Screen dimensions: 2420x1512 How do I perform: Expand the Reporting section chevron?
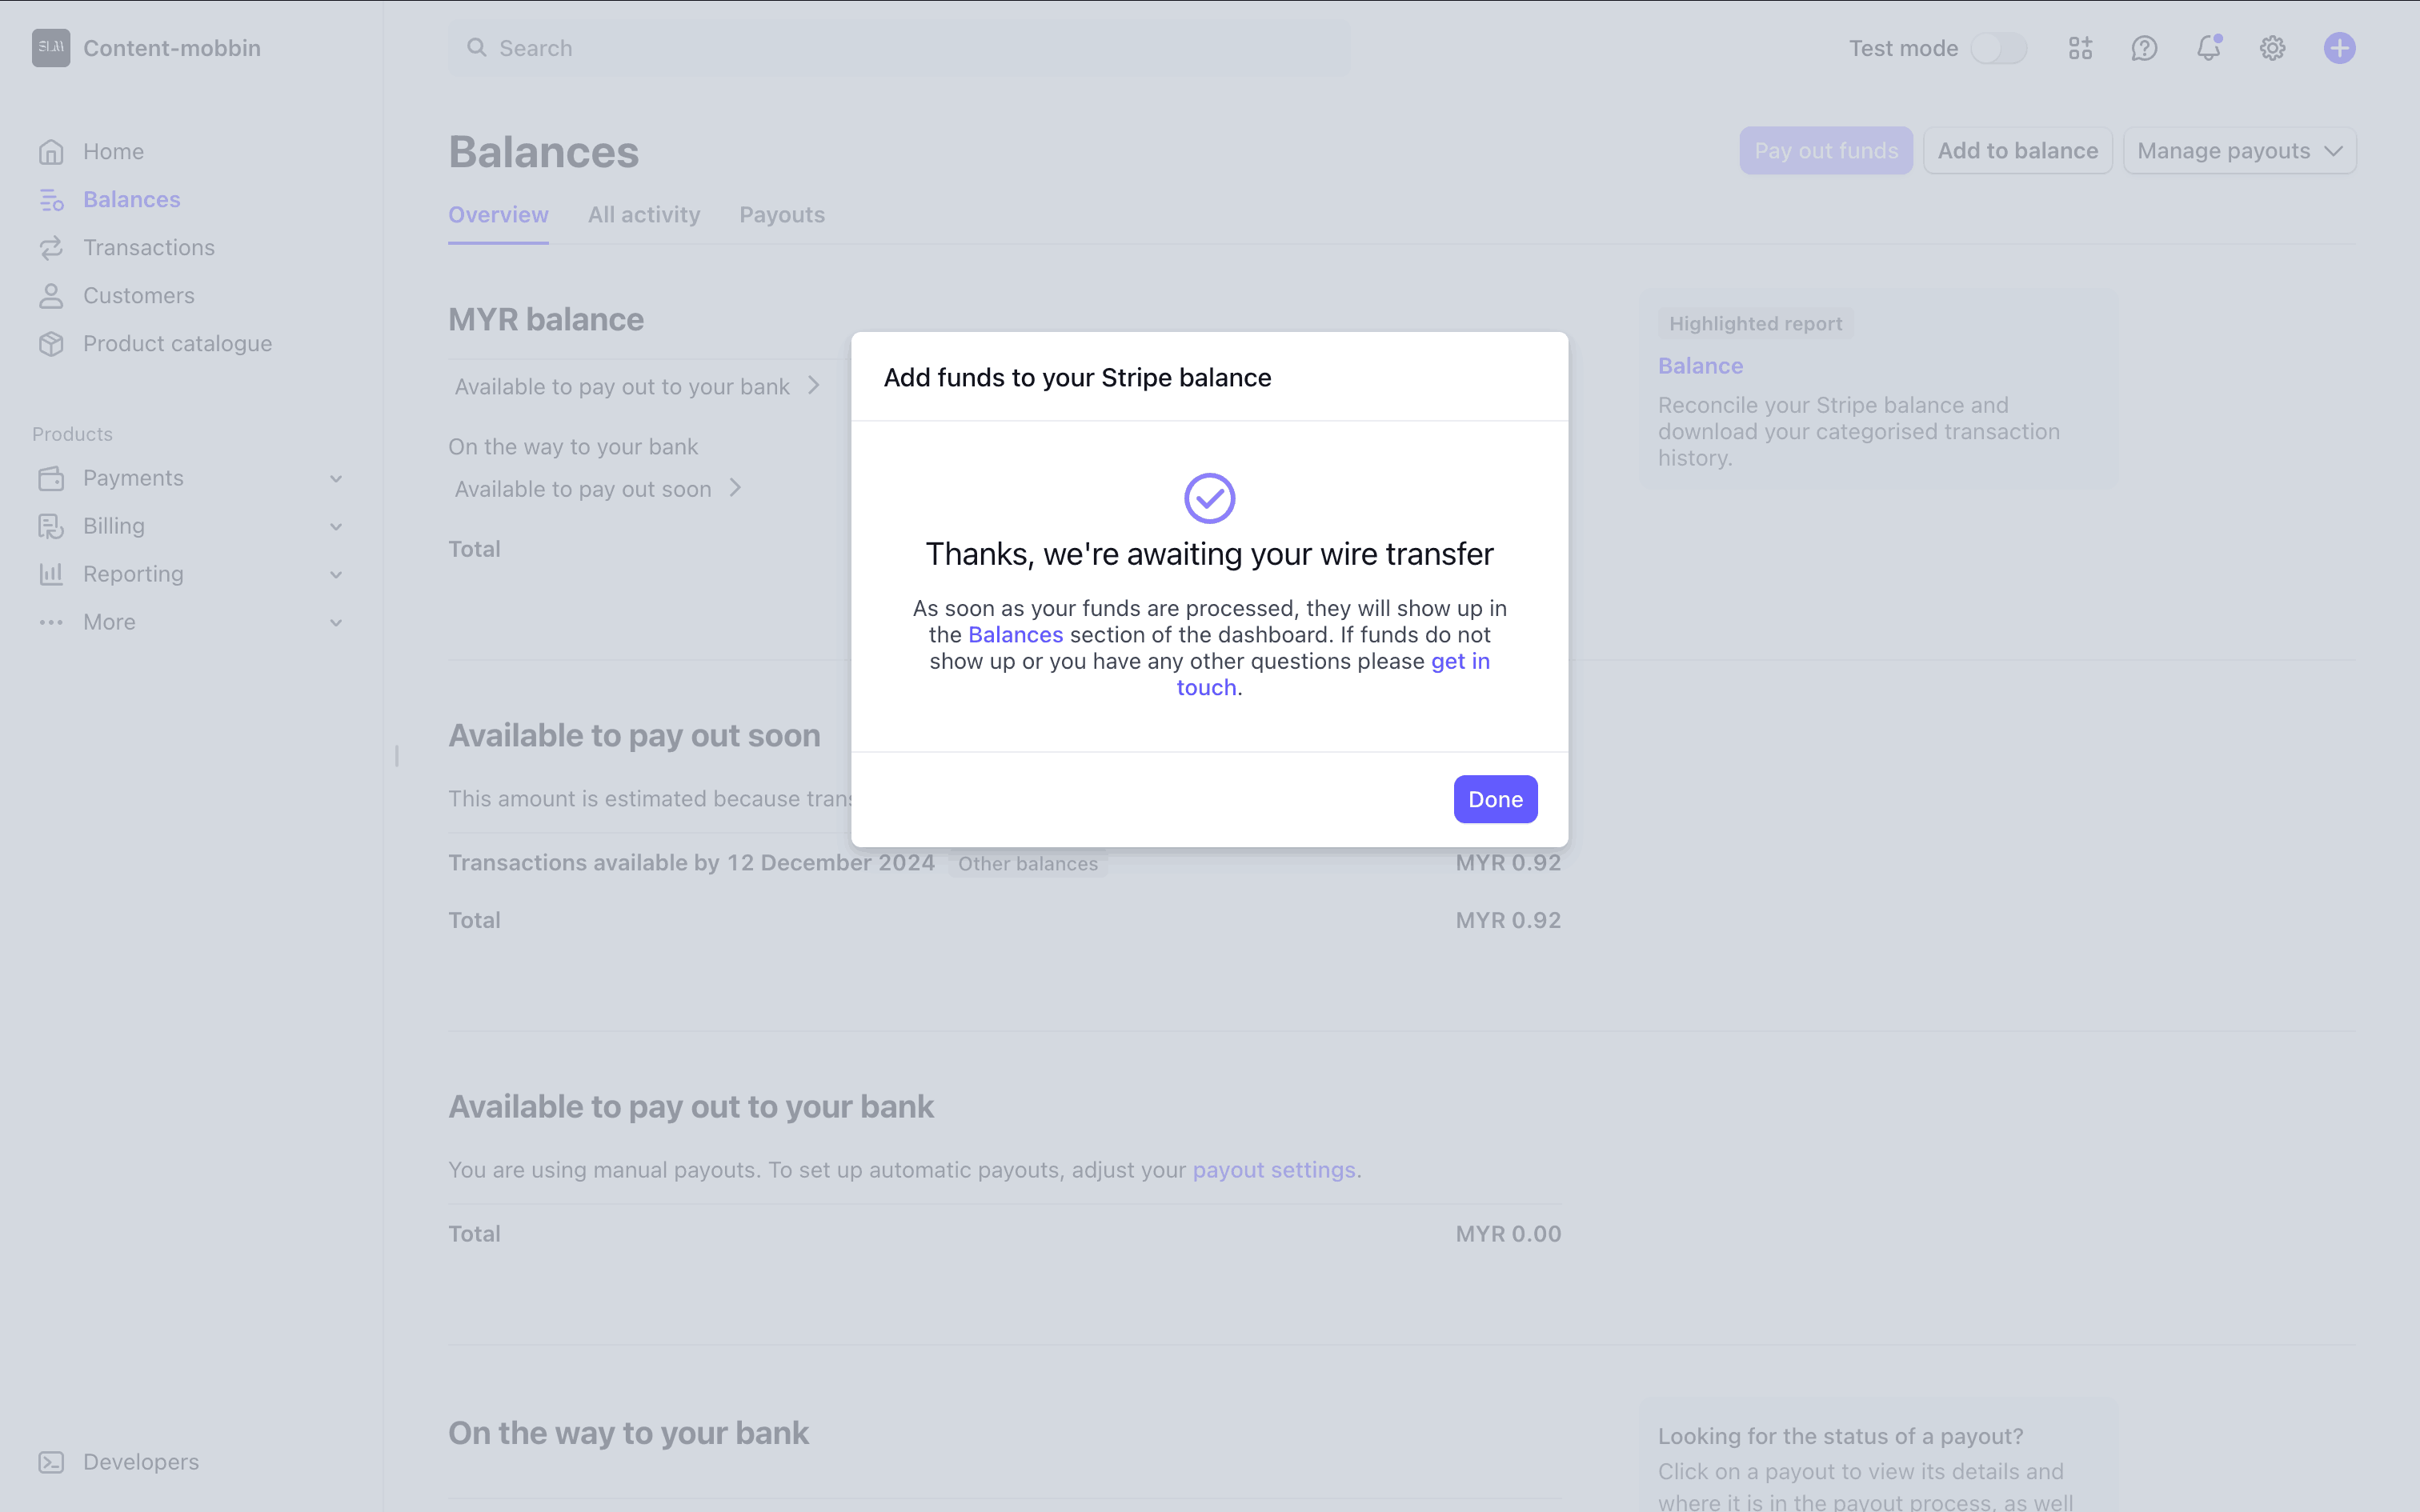pos(336,575)
